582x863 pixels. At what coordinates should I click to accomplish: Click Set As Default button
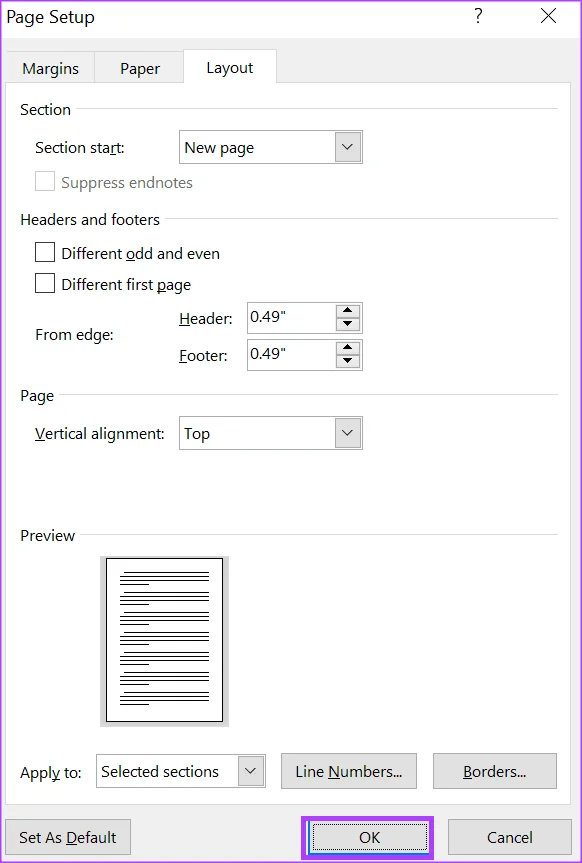[x=68, y=837]
